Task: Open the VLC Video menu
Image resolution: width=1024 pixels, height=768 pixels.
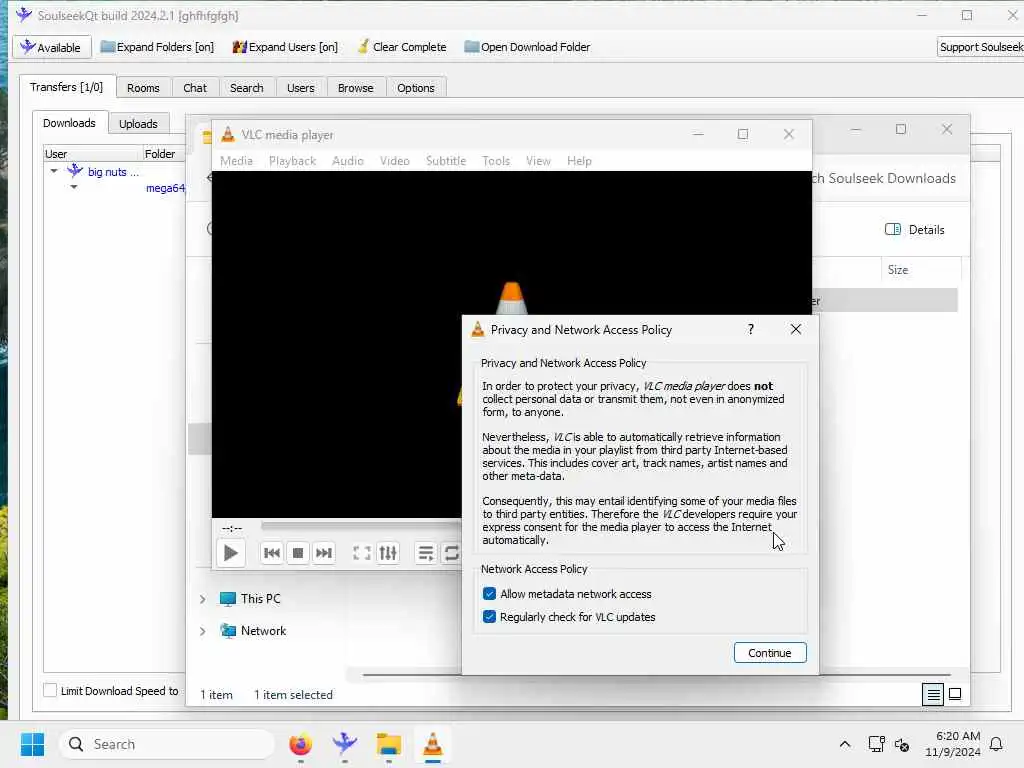Action: [x=394, y=161]
